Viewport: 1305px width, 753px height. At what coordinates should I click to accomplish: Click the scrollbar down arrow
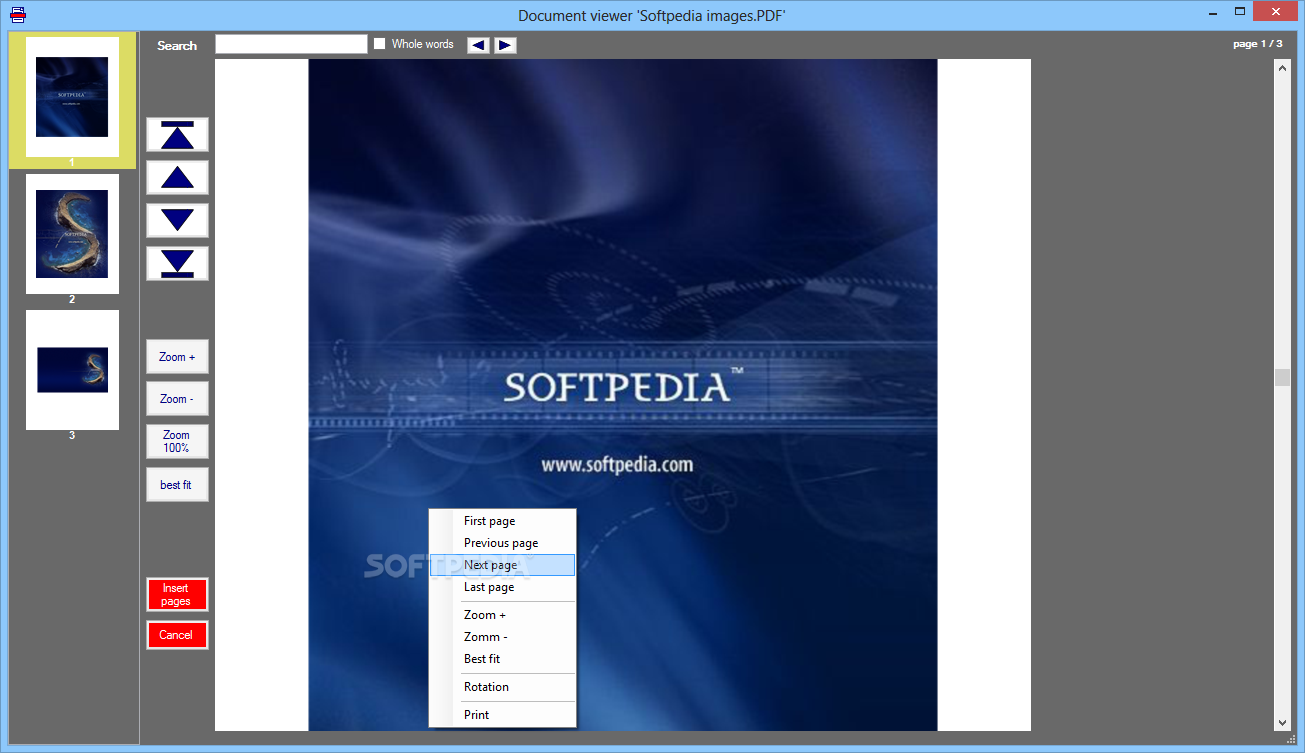pyautogui.click(x=1282, y=723)
